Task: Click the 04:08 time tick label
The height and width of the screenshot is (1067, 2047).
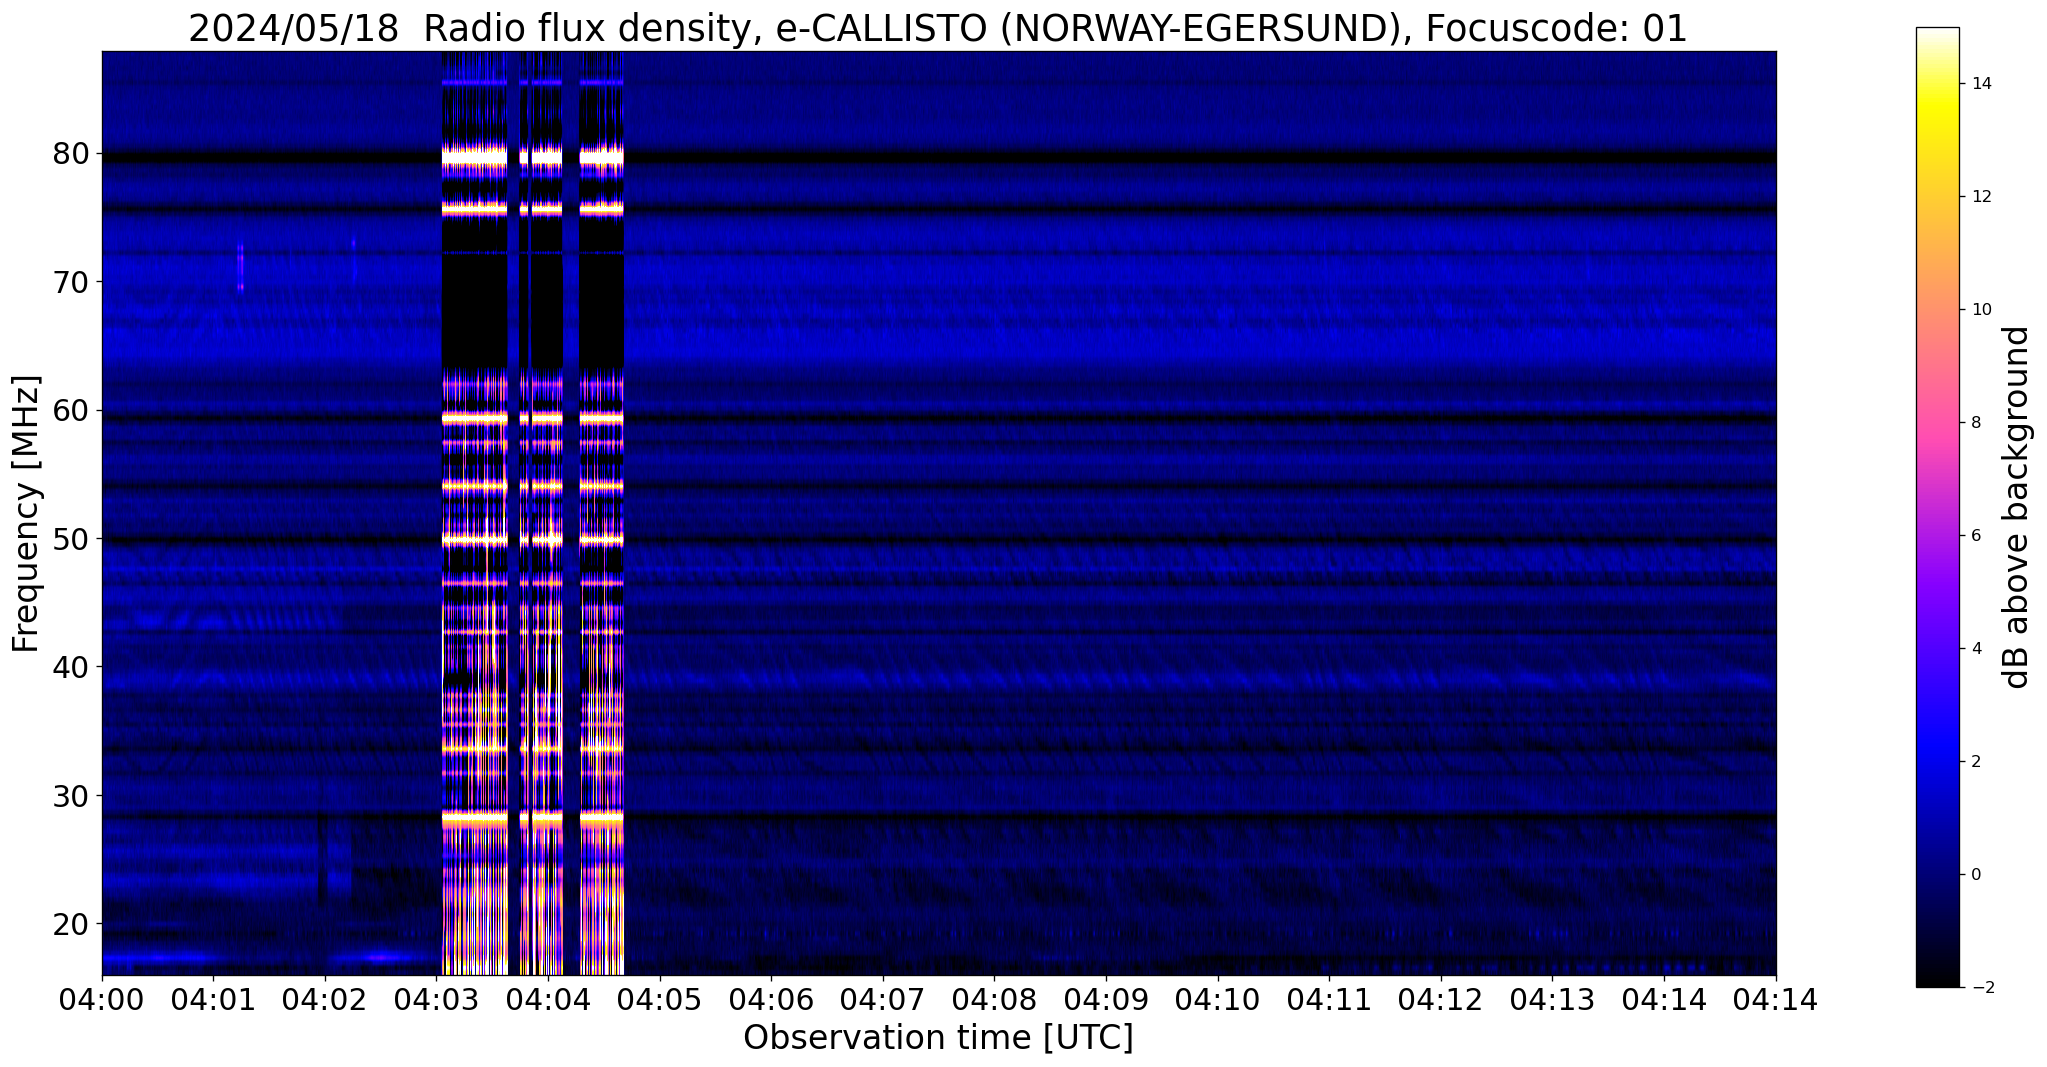Action: point(994,998)
